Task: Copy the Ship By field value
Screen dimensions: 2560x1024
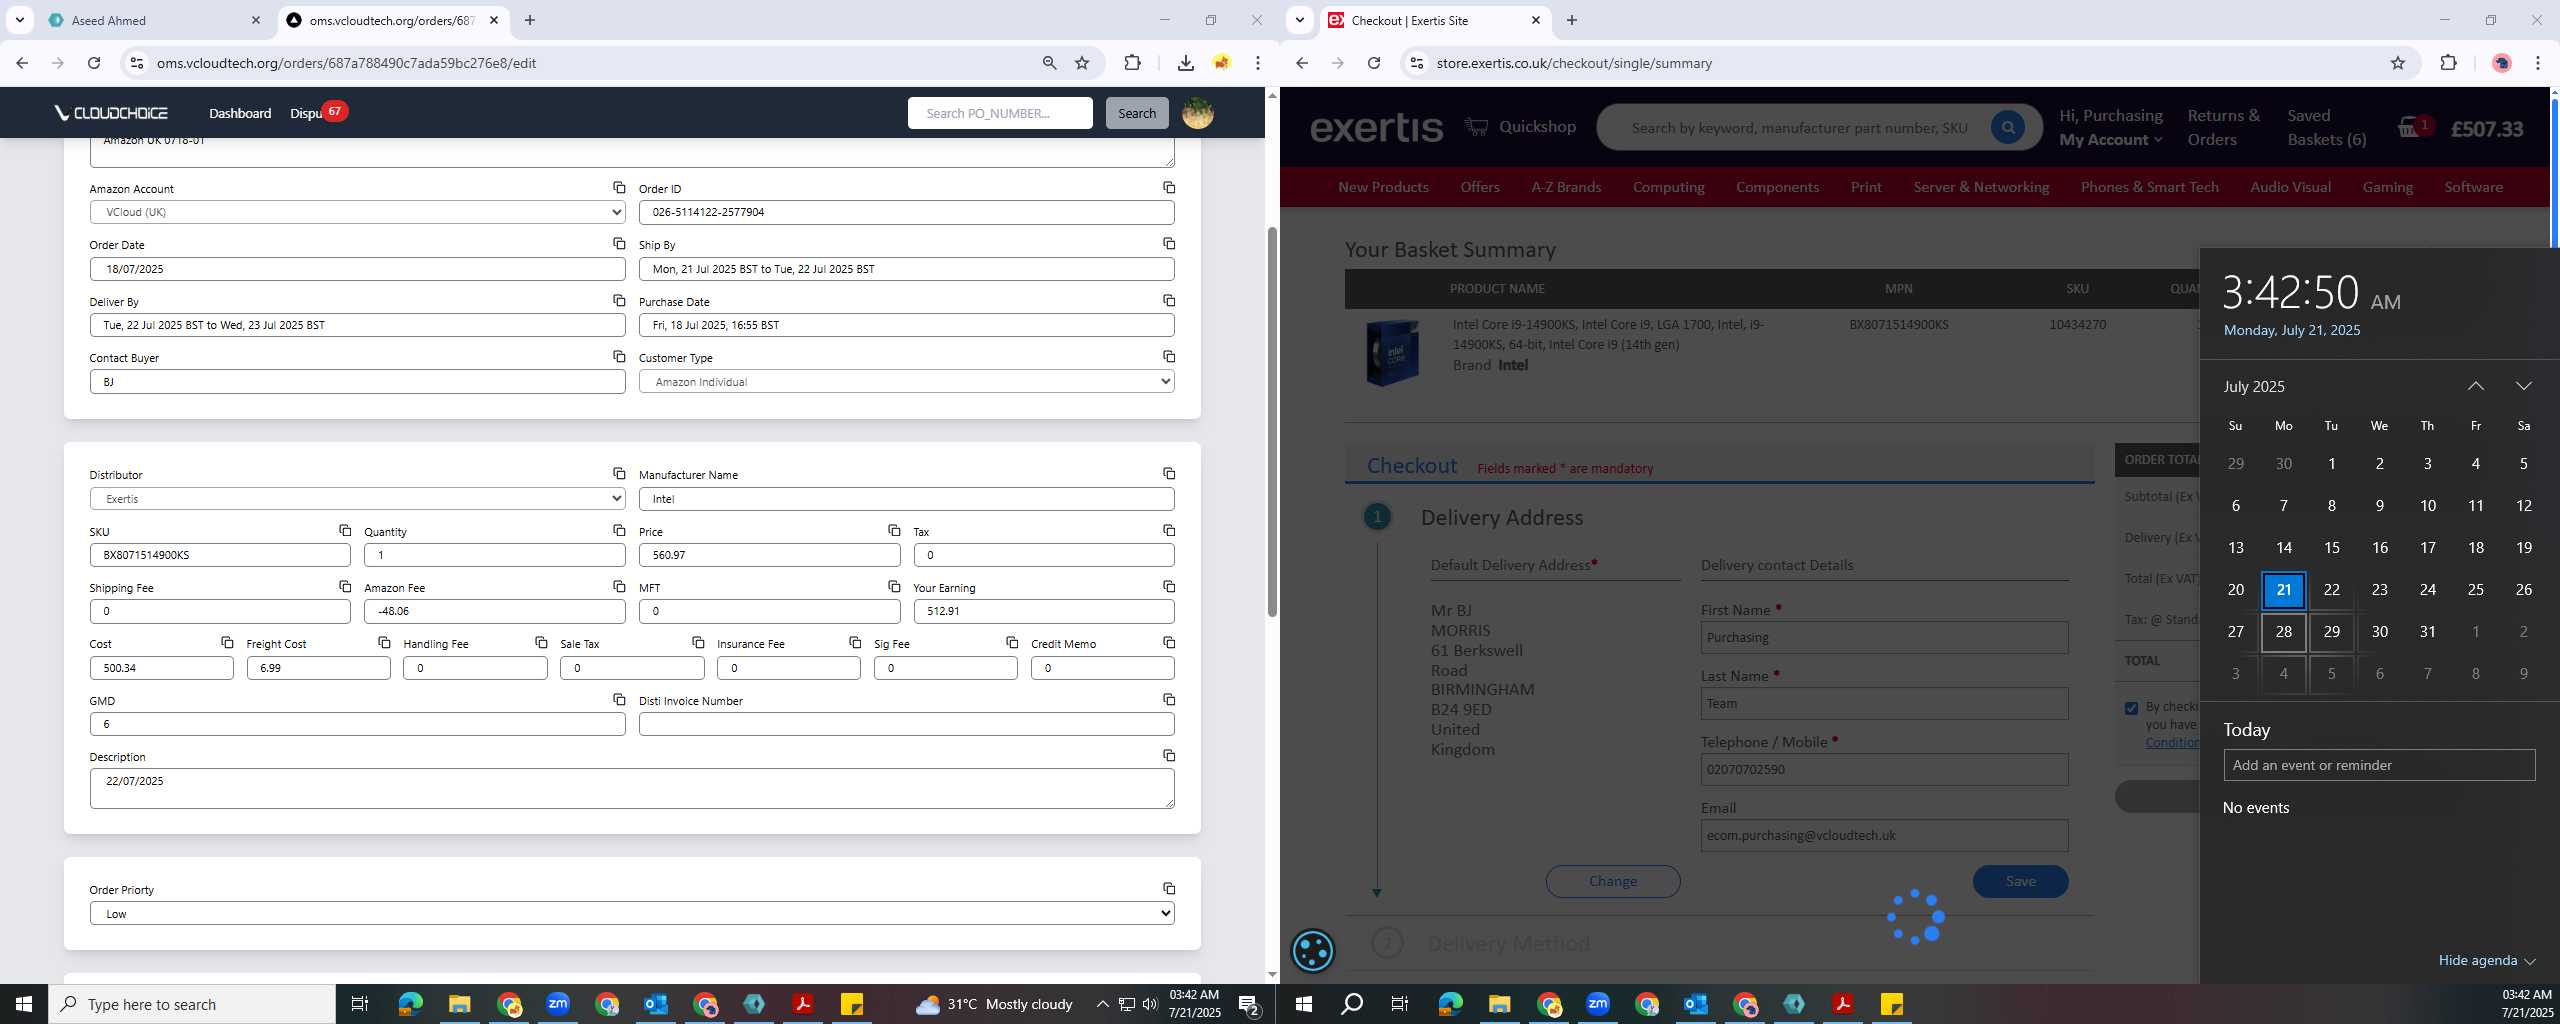Action: 1168,244
